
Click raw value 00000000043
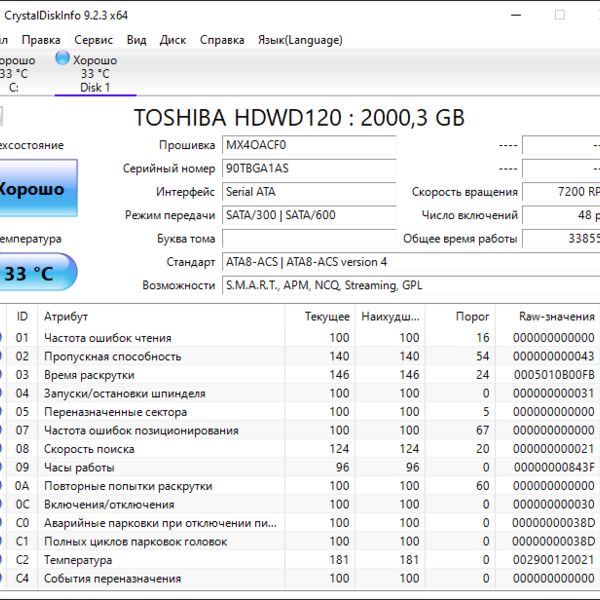pyautogui.click(x=553, y=357)
